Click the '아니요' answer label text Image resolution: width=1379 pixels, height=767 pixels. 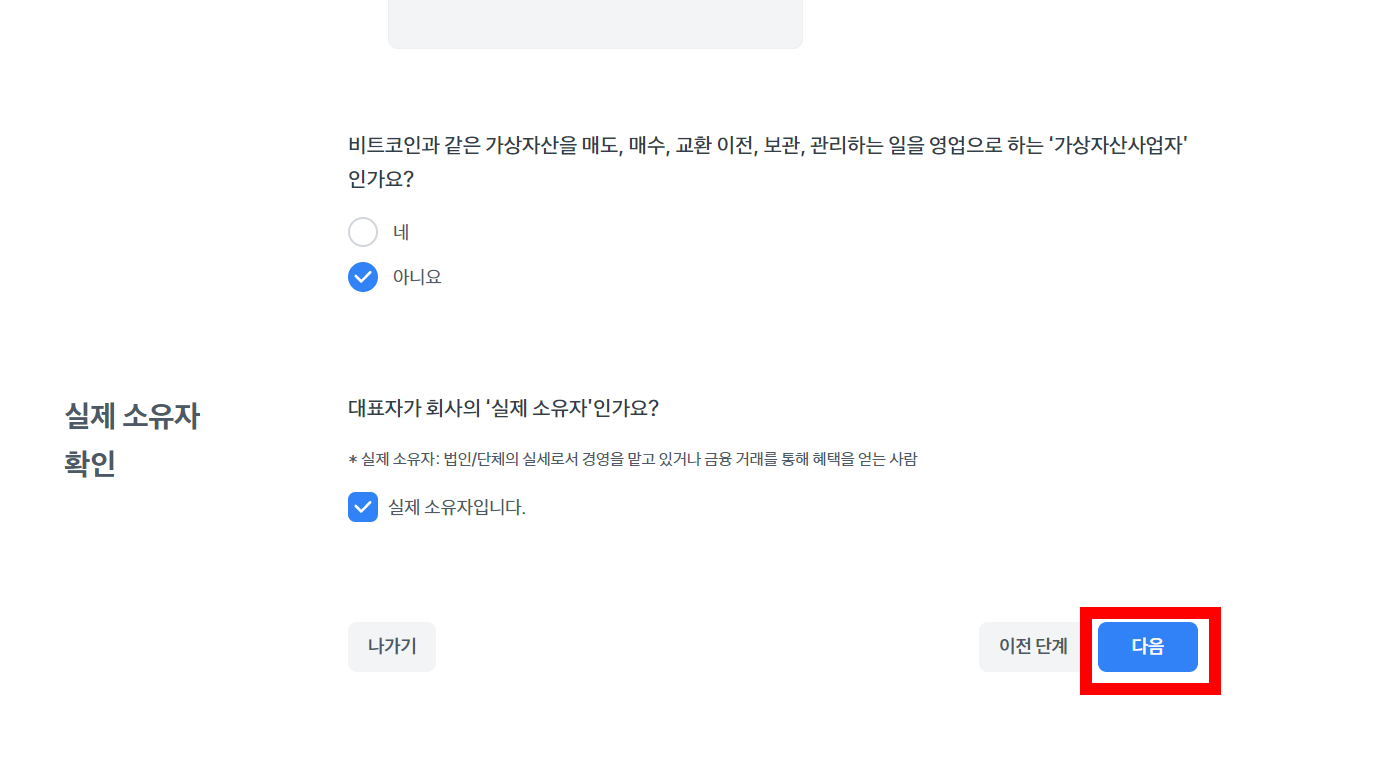(417, 277)
